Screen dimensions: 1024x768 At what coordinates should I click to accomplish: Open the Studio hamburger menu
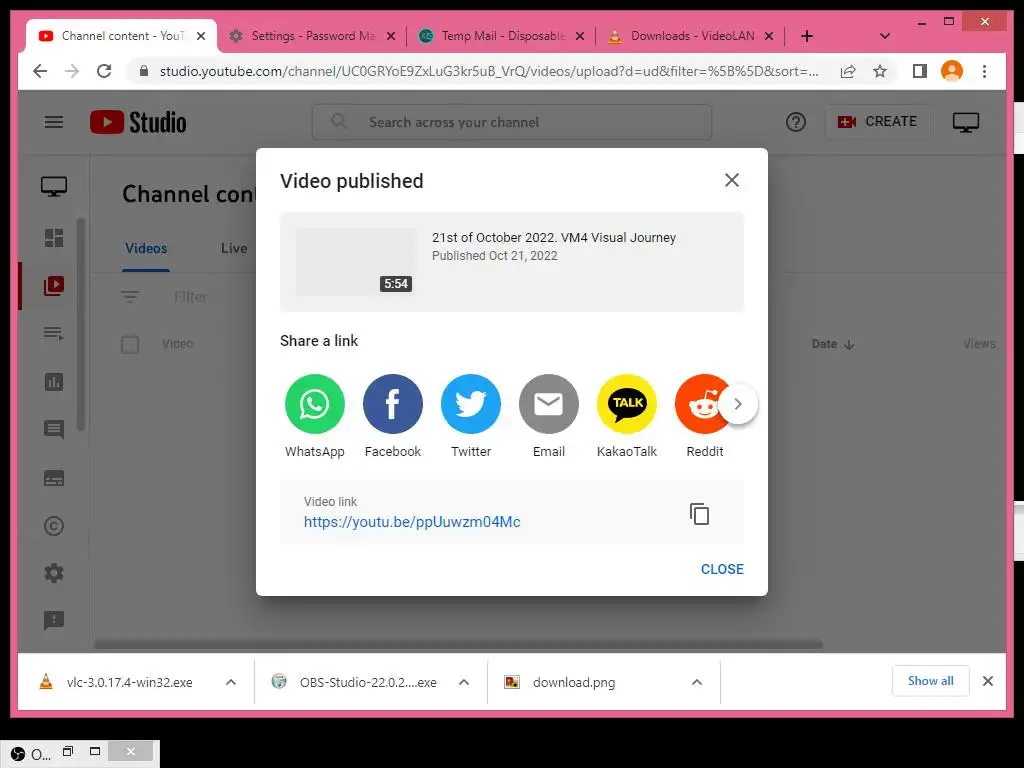tap(54, 122)
